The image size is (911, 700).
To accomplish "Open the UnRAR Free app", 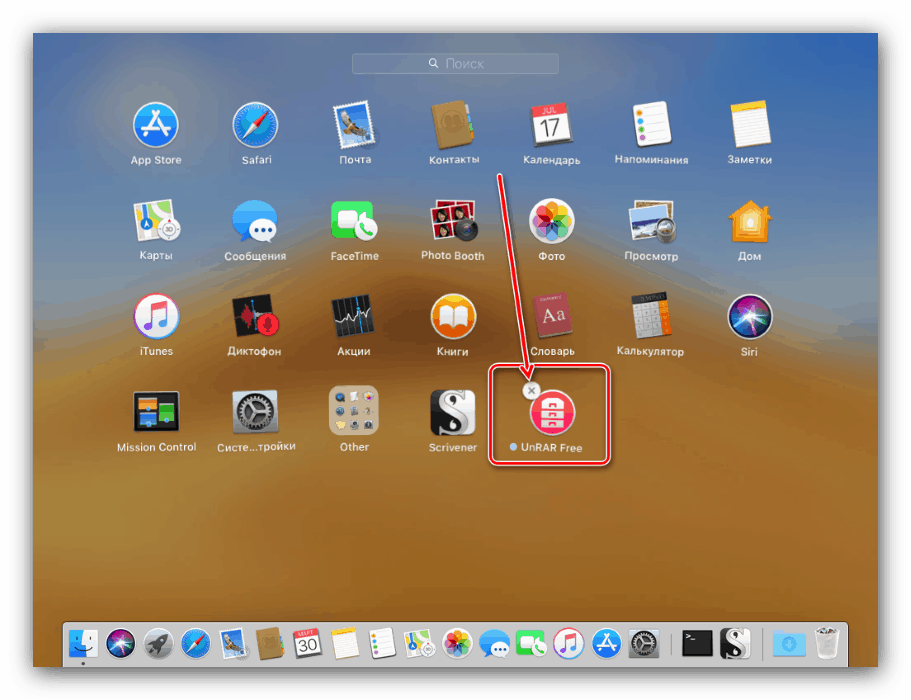I will [x=552, y=412].
